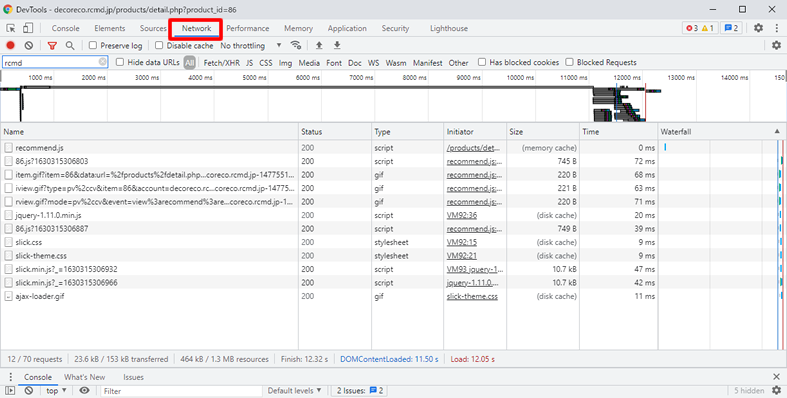Open Console settings gear in the drawer
Viewport: 787px width, 398px height.
776,390
